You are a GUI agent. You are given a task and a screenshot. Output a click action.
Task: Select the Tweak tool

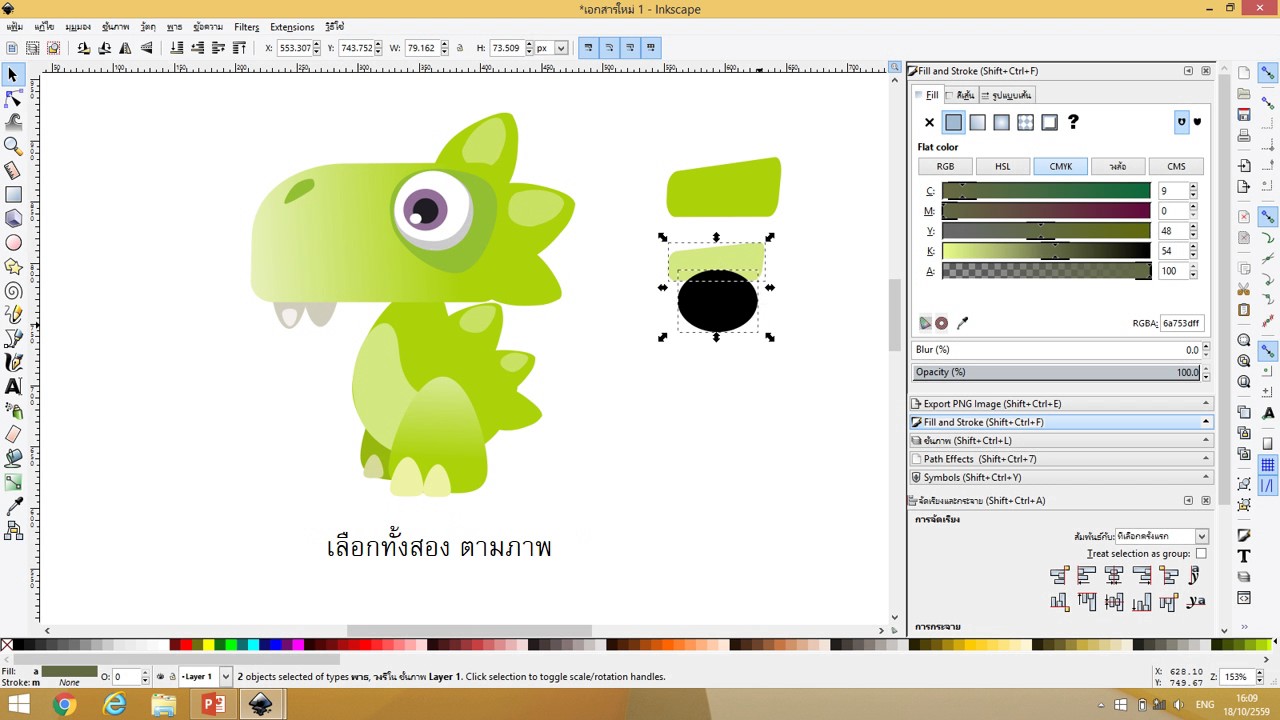pos(14,123)
